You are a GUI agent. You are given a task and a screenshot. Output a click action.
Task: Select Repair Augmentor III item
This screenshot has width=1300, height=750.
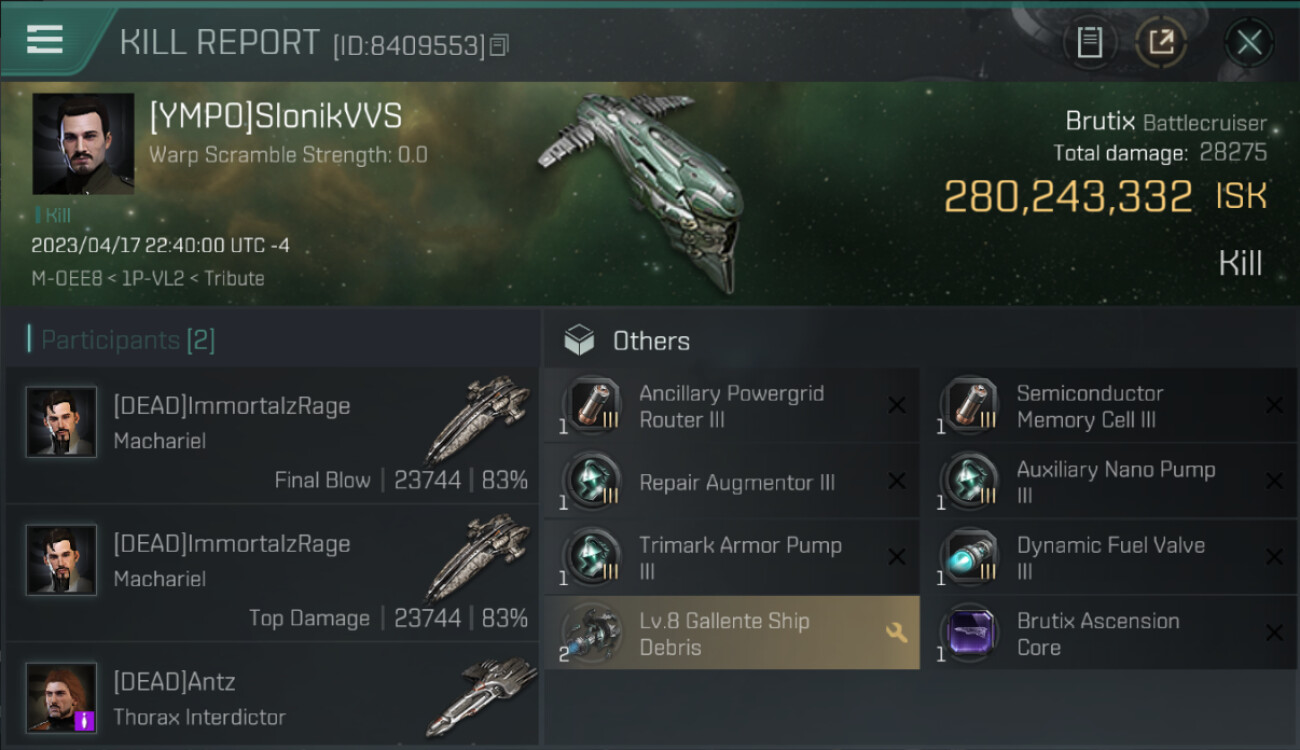(731, 482)
